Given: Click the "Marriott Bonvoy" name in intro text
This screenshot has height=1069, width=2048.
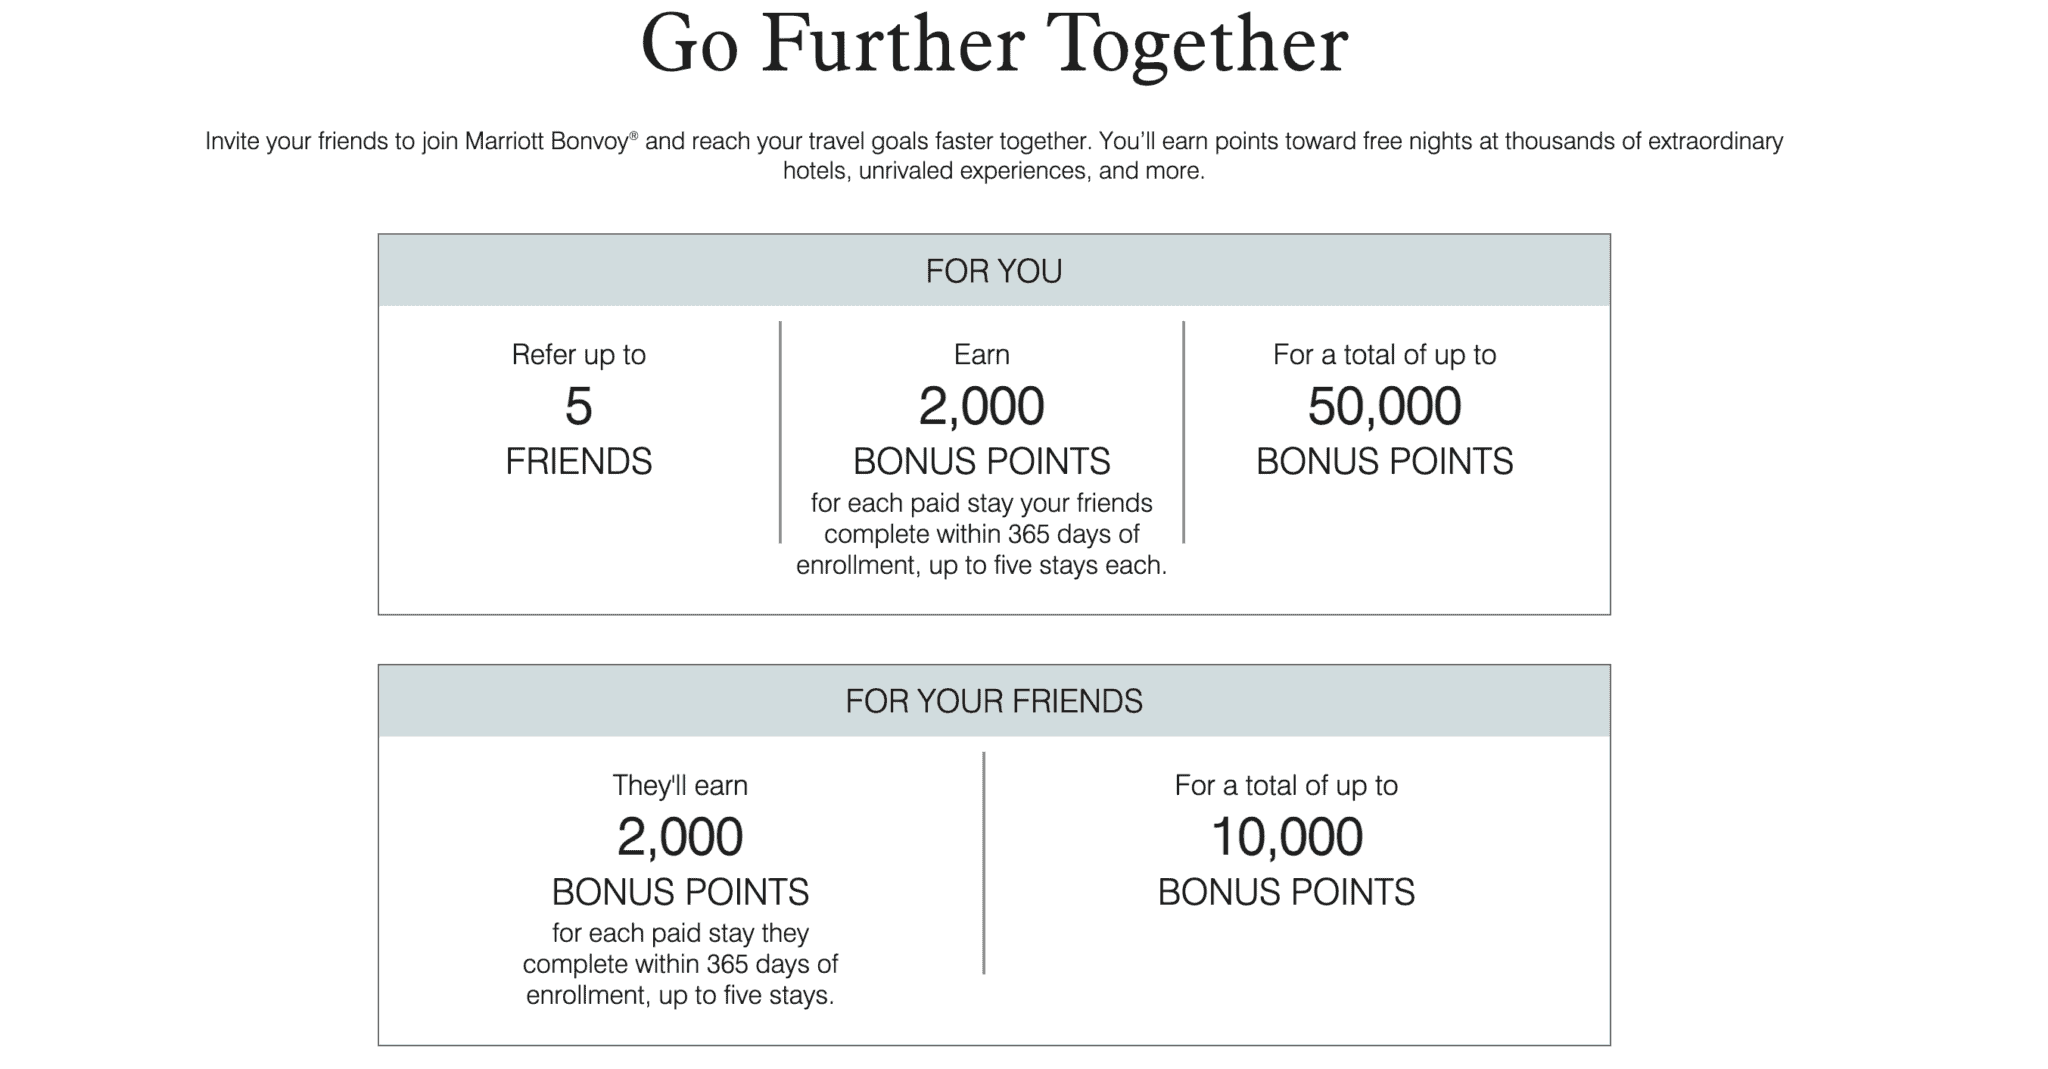Looking at the screenshot, I should tap(548, 141).
